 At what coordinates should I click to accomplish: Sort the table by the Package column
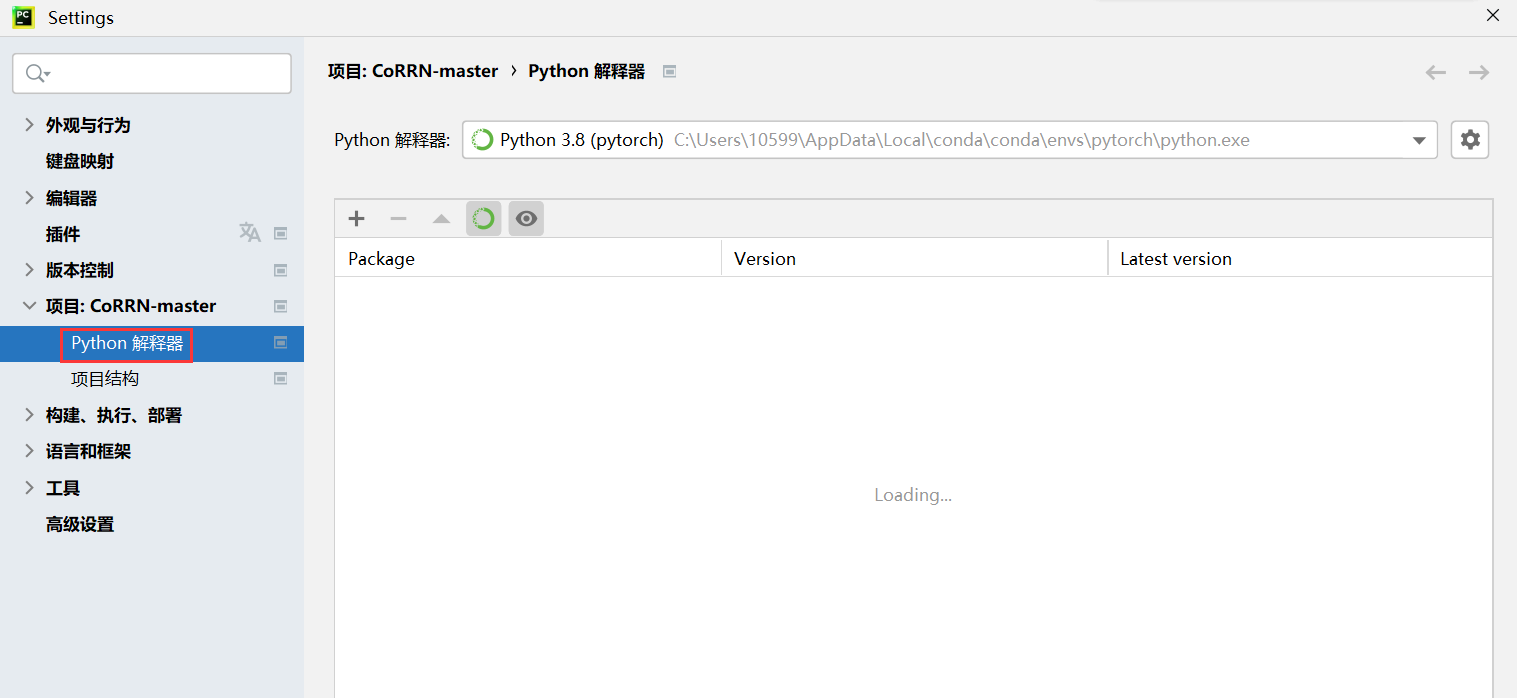click(528, 258)
